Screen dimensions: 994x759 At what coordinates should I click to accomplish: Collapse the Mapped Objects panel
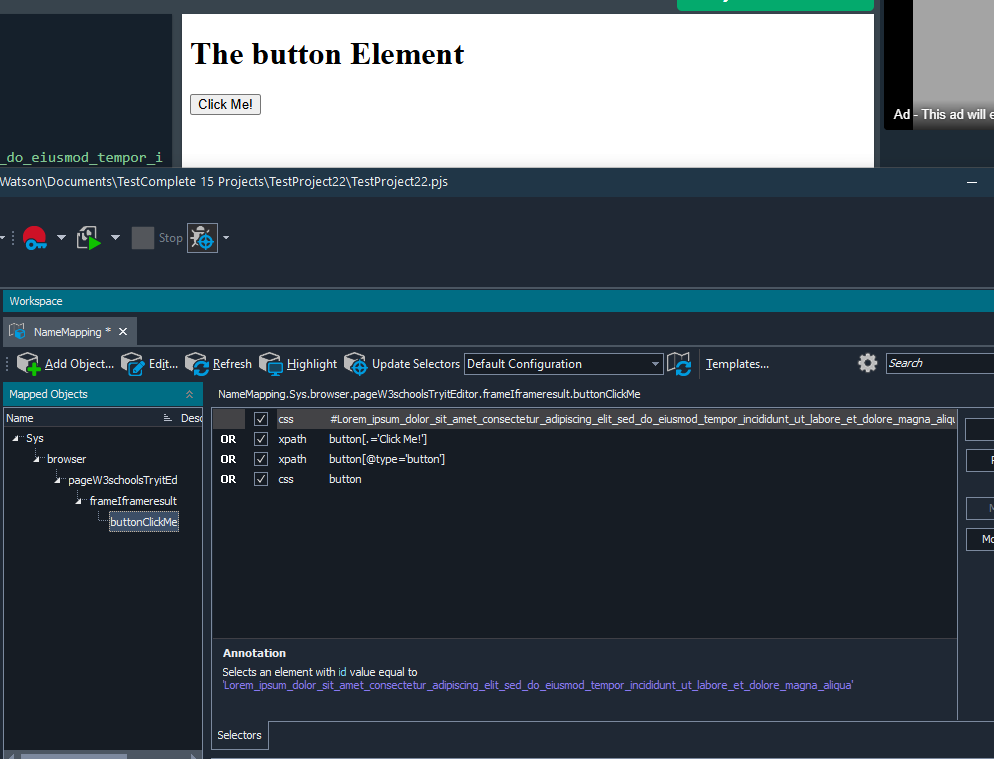[x=189, y=395]
